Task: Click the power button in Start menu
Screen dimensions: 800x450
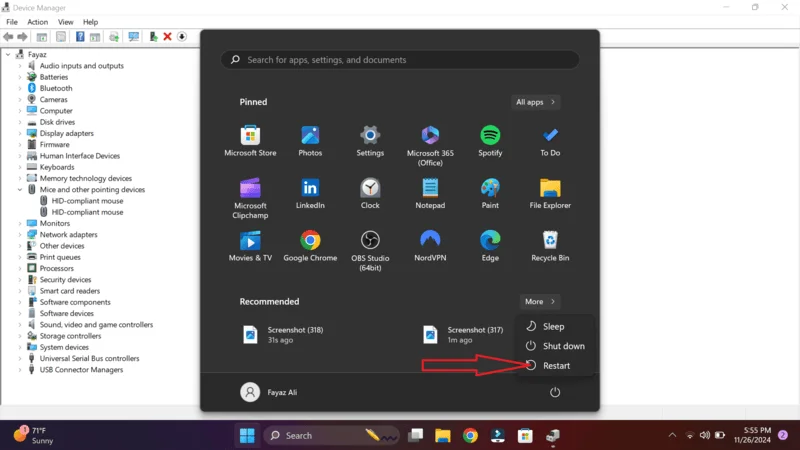Action: pyautogui.click(x=555, y=392)
